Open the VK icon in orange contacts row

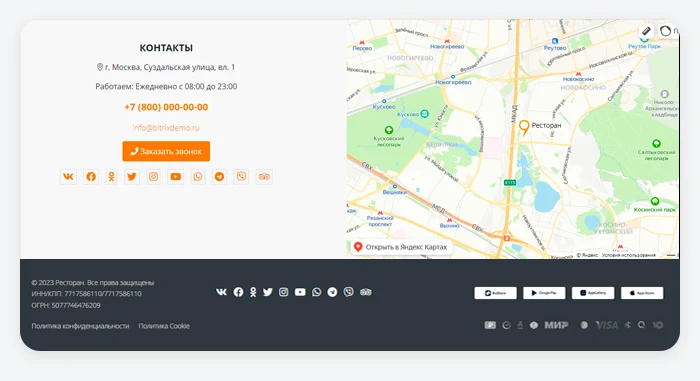[x=68, y=176]
